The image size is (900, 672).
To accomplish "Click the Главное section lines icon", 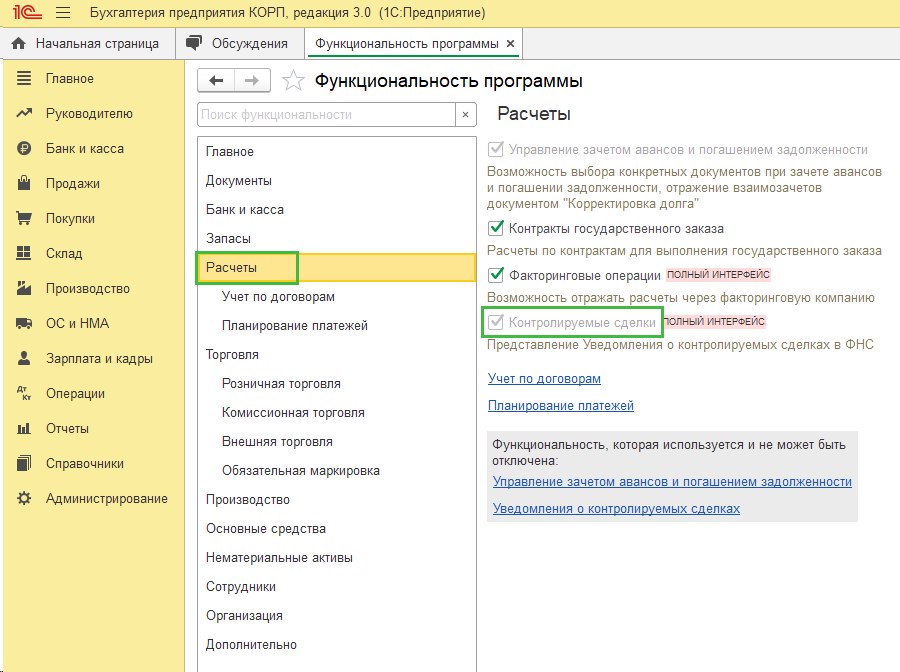I will pyautogui.click(x=24, y=78).
